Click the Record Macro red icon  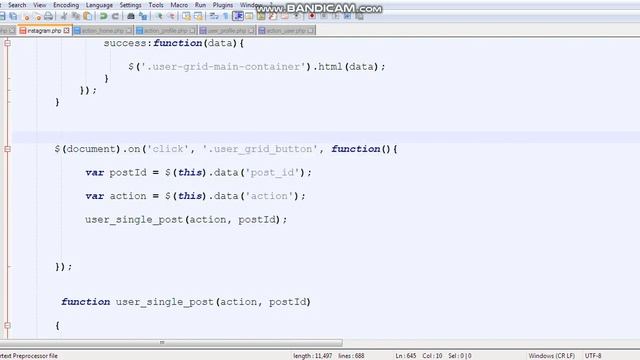point(312,16)
